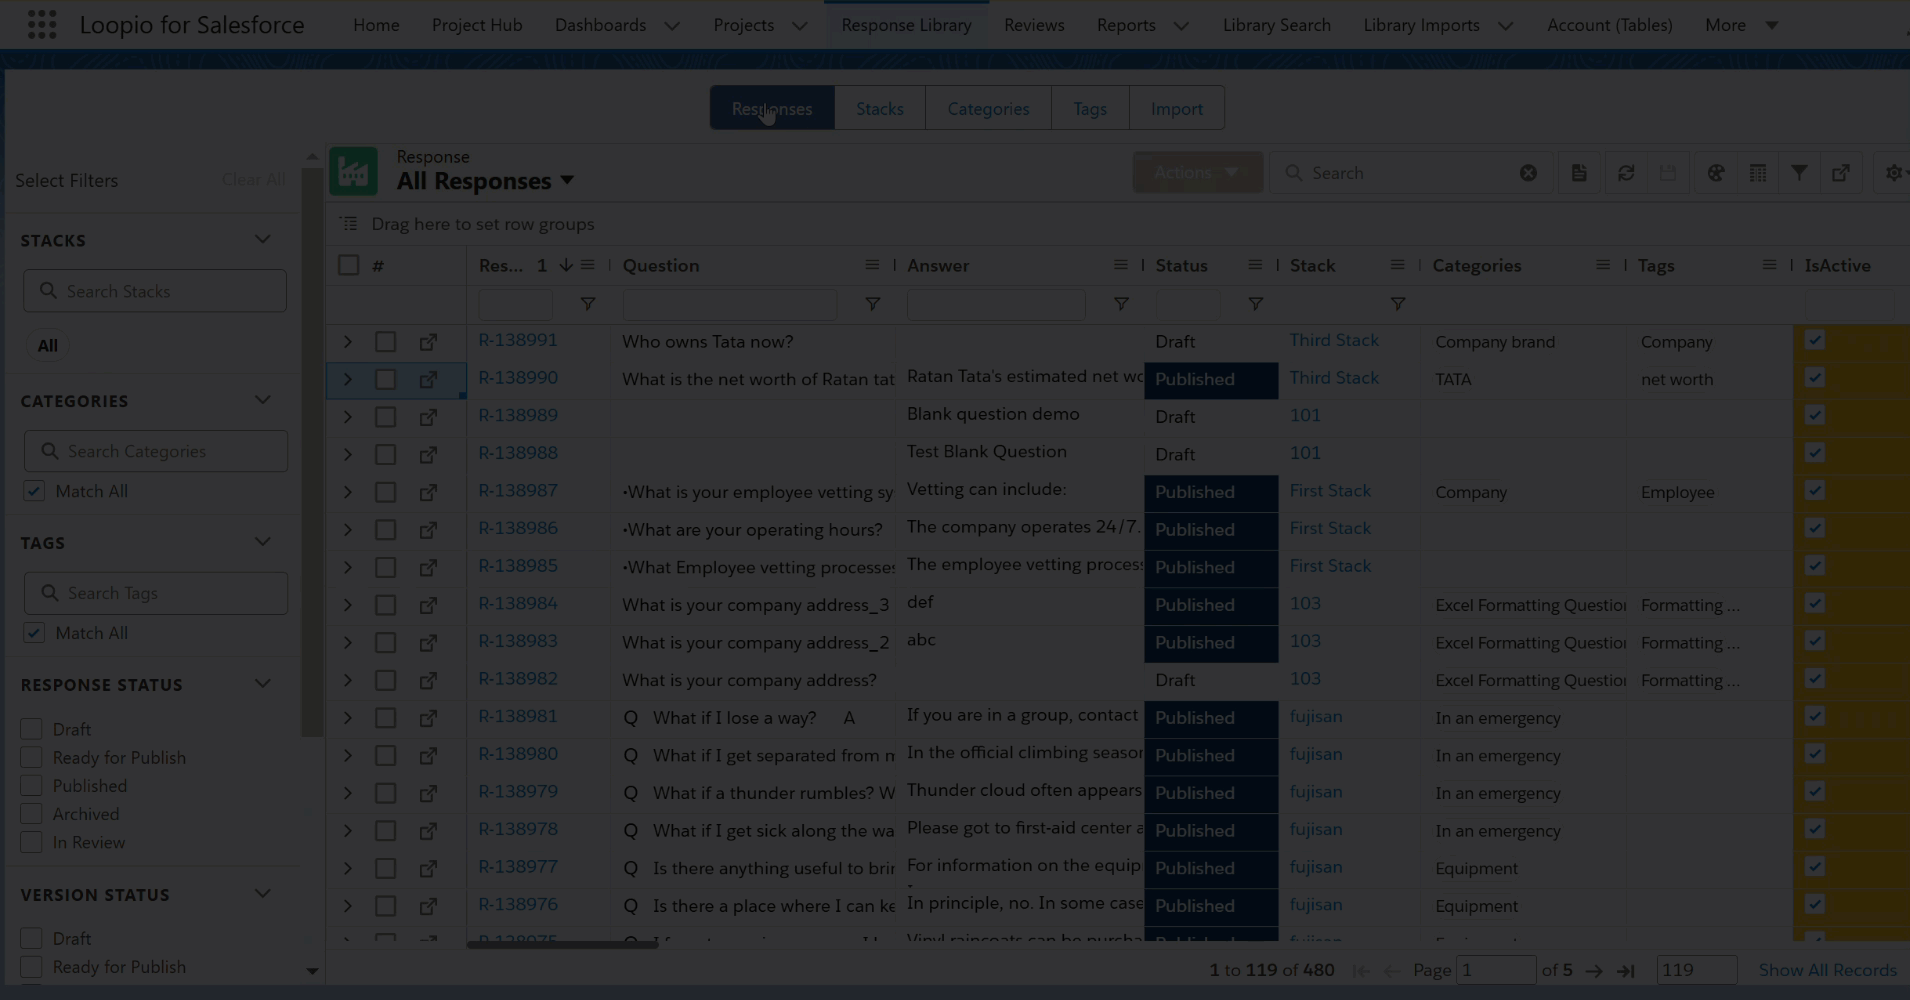Image resolution: width=1910 pixels, height=1000 pixels.
Task: Collapse the Stacks filter section
Action: click(x=262, y=239)
